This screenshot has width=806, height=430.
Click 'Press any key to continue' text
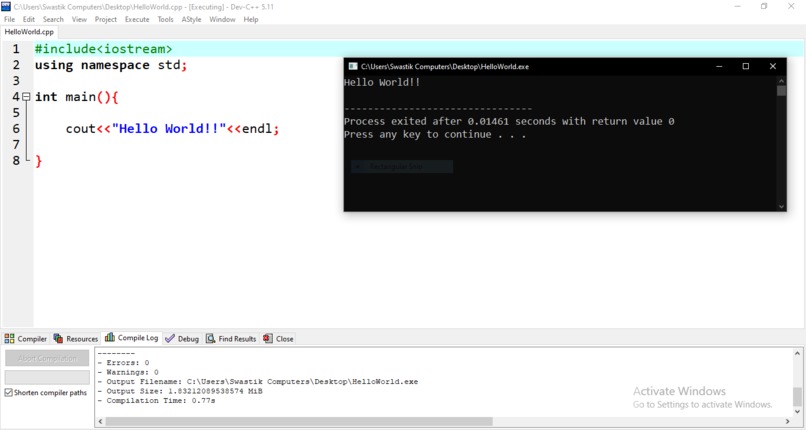click(x=435, y=135)
